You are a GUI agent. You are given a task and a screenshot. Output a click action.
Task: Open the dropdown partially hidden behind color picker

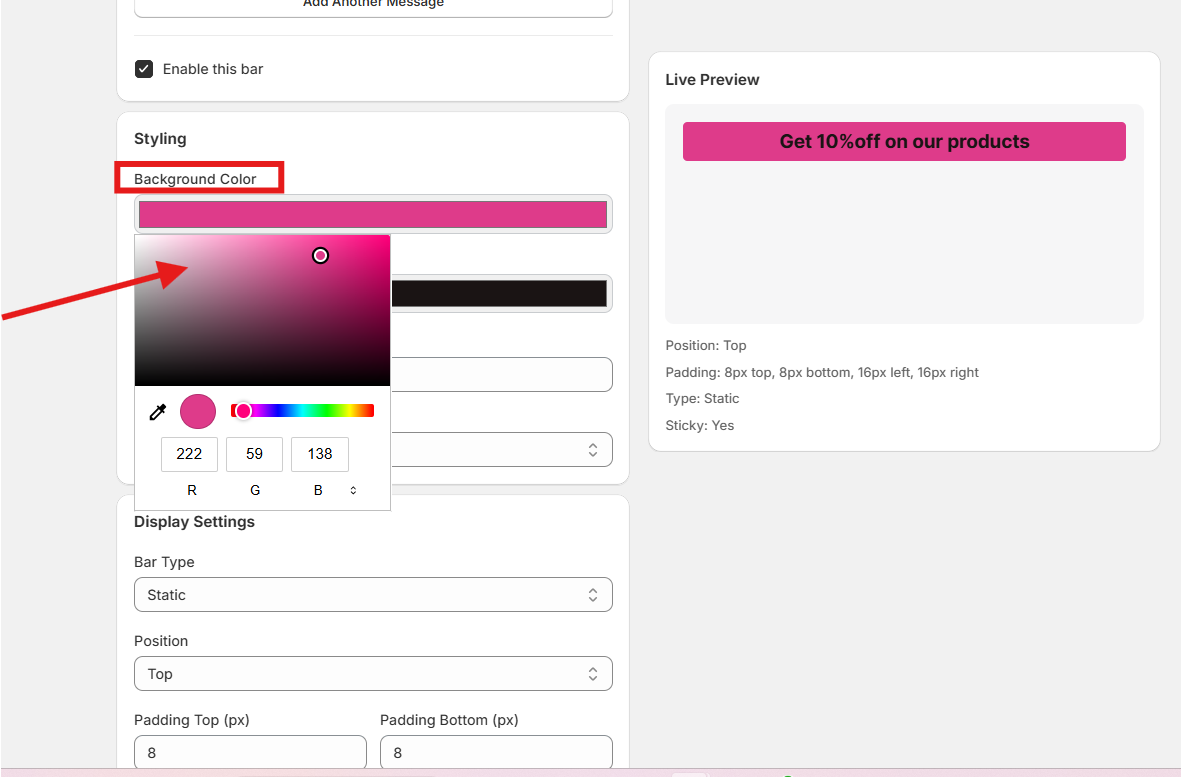click(x=500, y=450)
